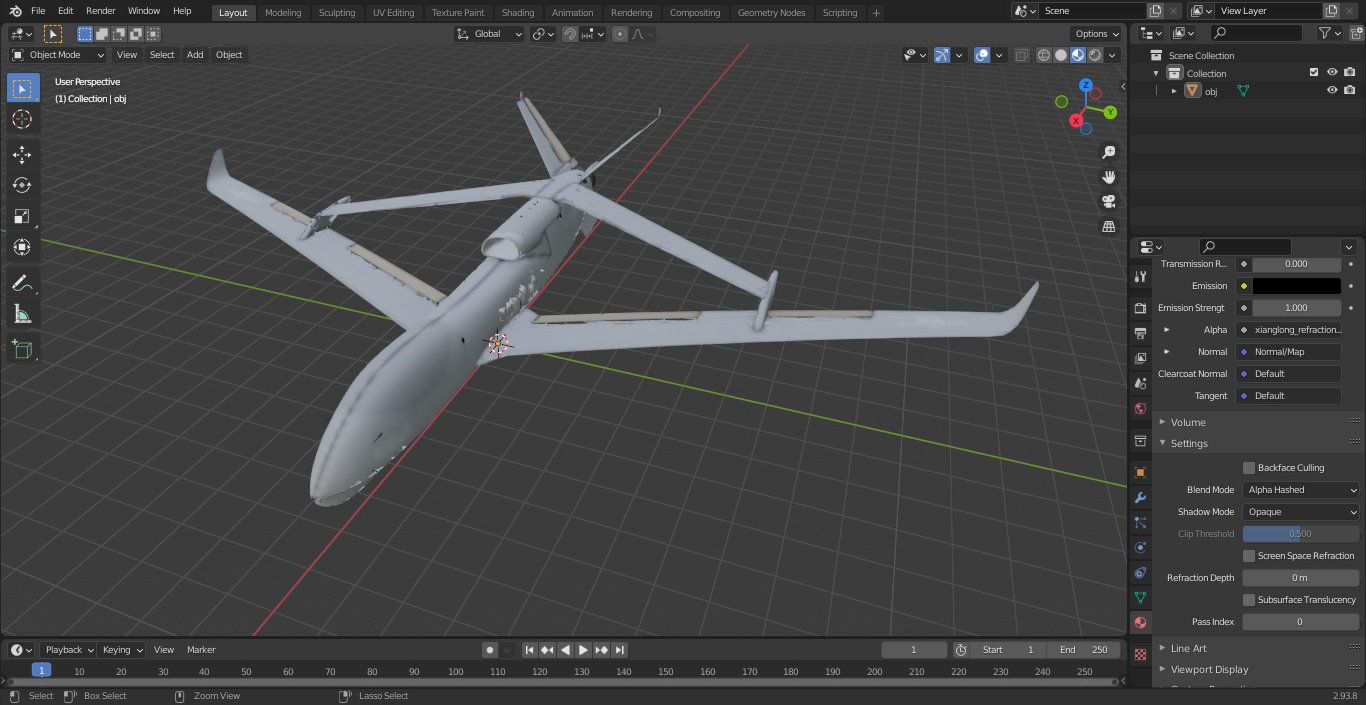Screen dimensions: 1366x705
Task: Toggle render camera icon for obj
Action: pos(1350,90)
